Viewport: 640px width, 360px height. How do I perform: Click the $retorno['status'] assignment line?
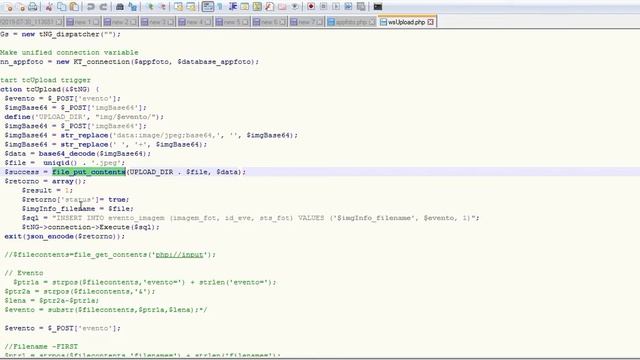point(76,200)
